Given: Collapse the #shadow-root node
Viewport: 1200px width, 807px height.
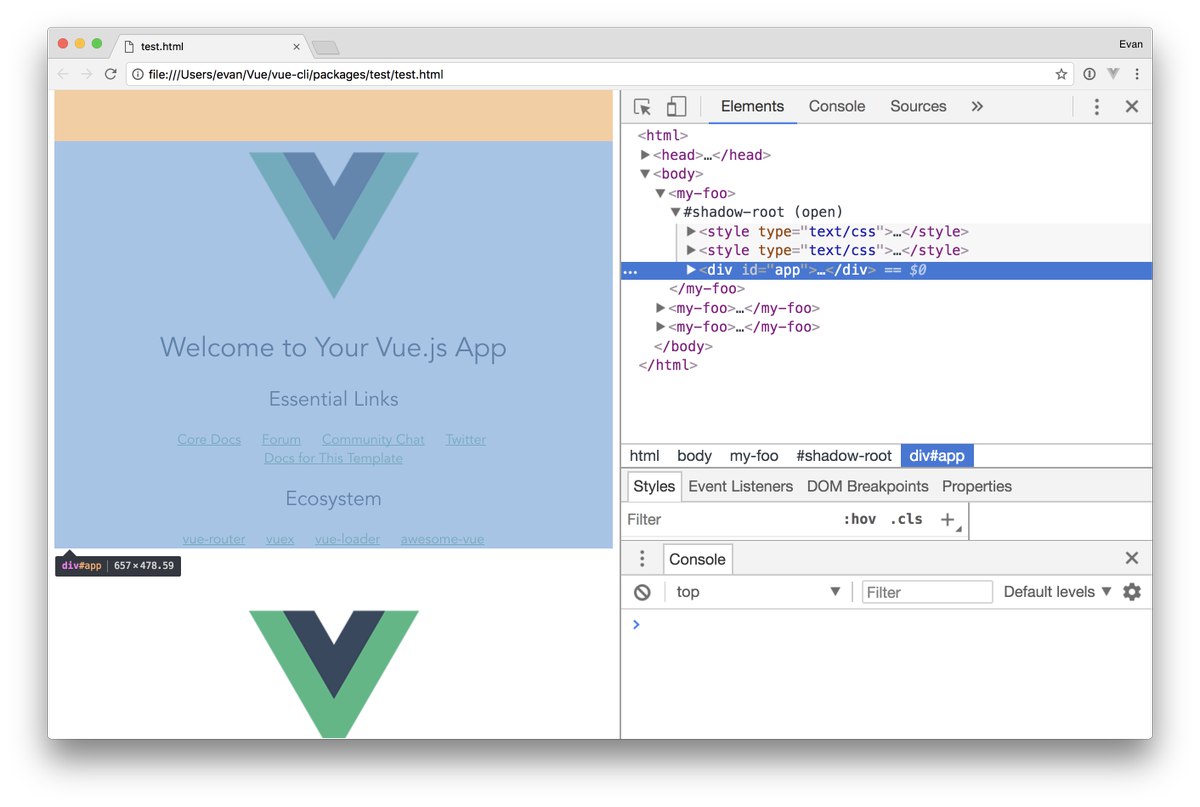Looking at the screenshot, I should pos(675,212).
